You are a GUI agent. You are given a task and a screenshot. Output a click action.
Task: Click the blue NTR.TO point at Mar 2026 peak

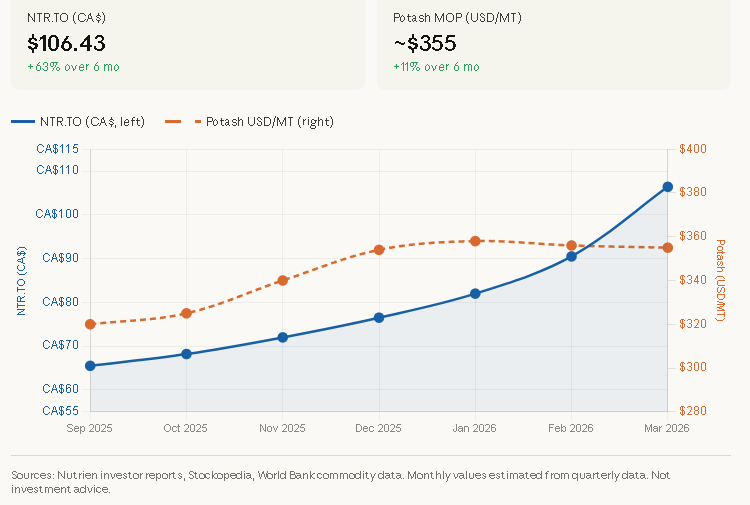[667, 187]
